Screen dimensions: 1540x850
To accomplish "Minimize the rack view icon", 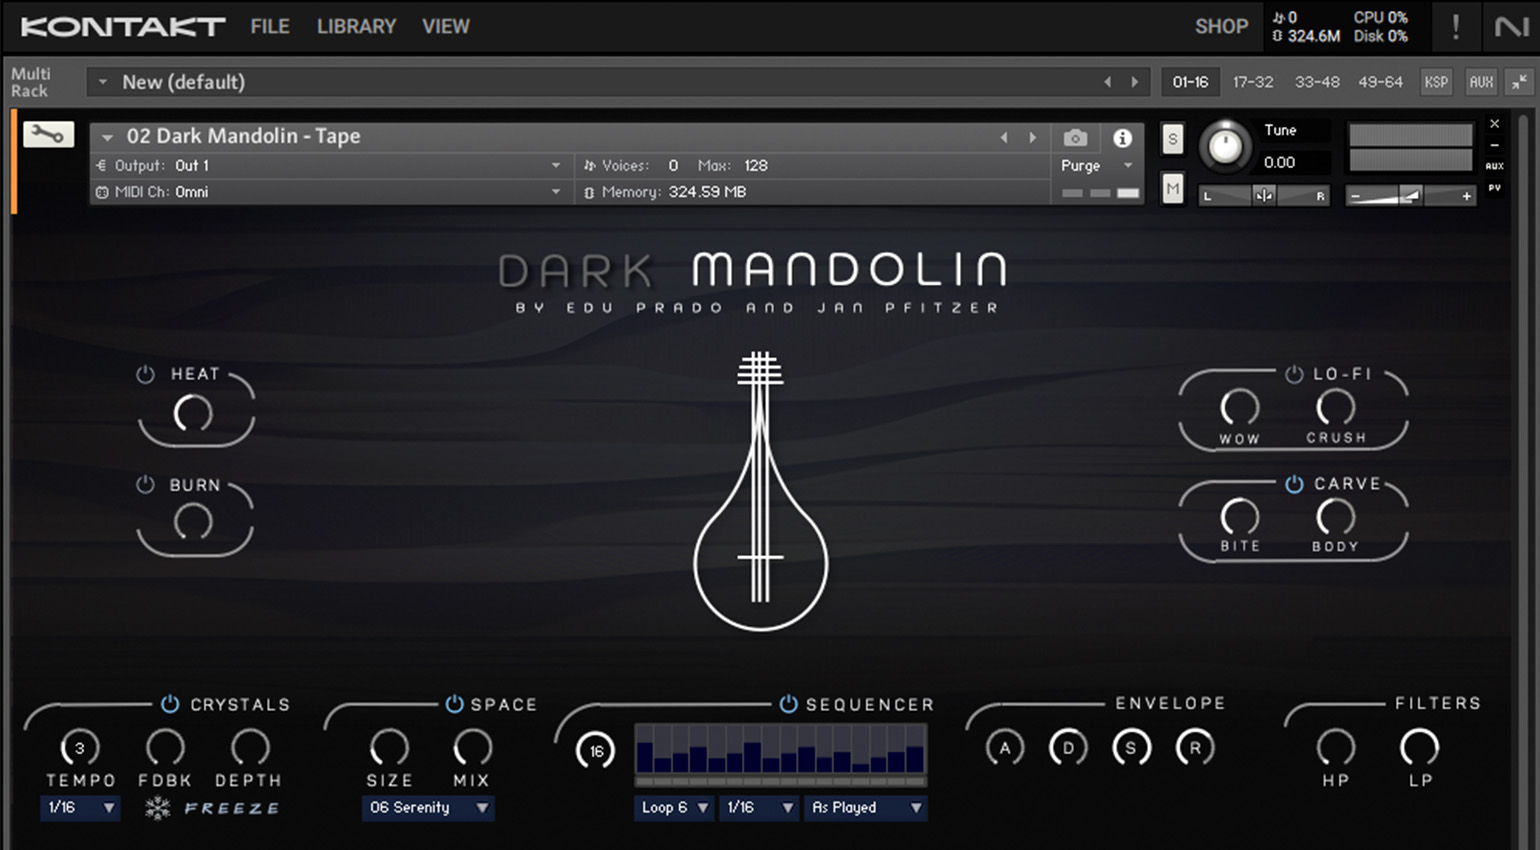I will point(1519,82).
